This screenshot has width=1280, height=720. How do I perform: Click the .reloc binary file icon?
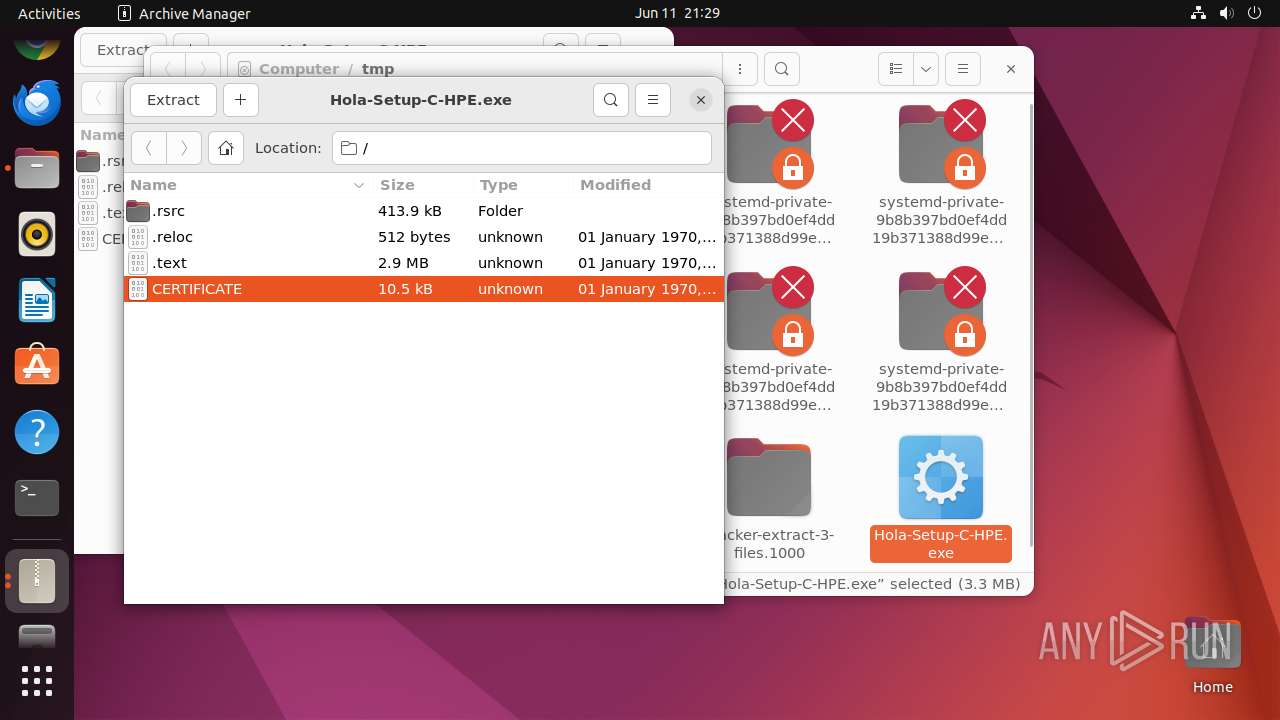[138, 237]
